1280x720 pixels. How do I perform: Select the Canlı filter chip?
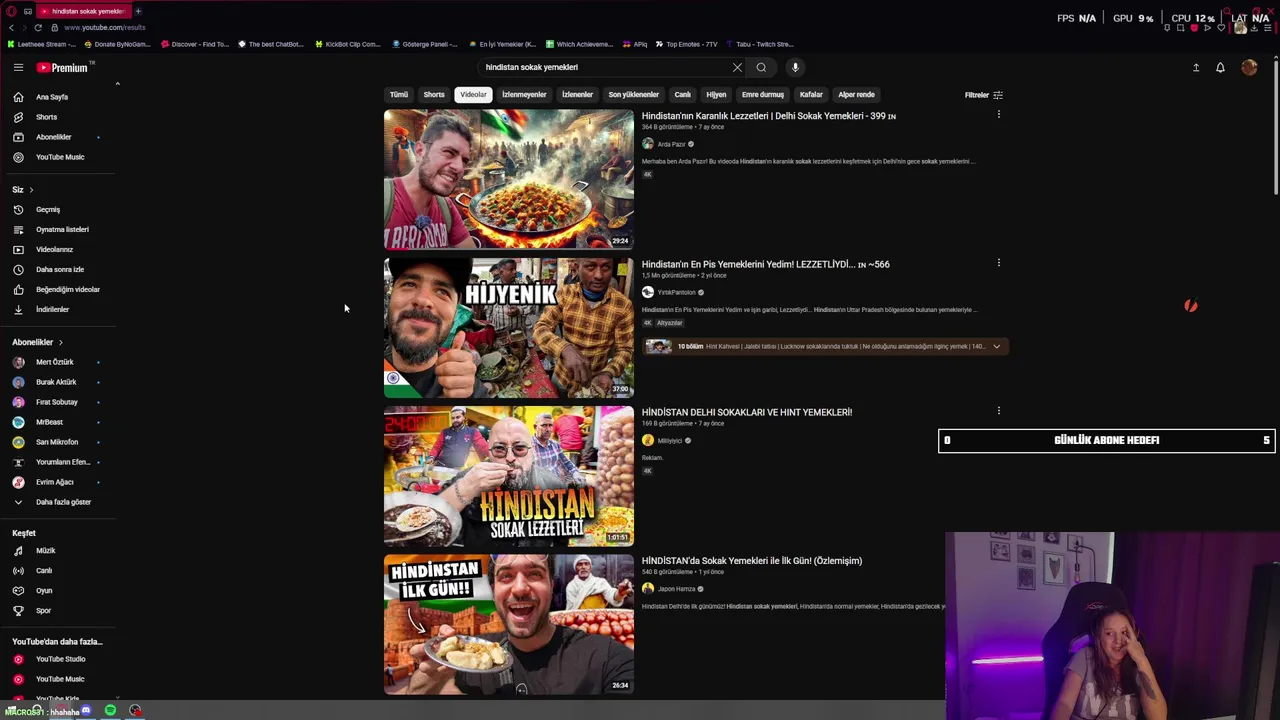683,95
